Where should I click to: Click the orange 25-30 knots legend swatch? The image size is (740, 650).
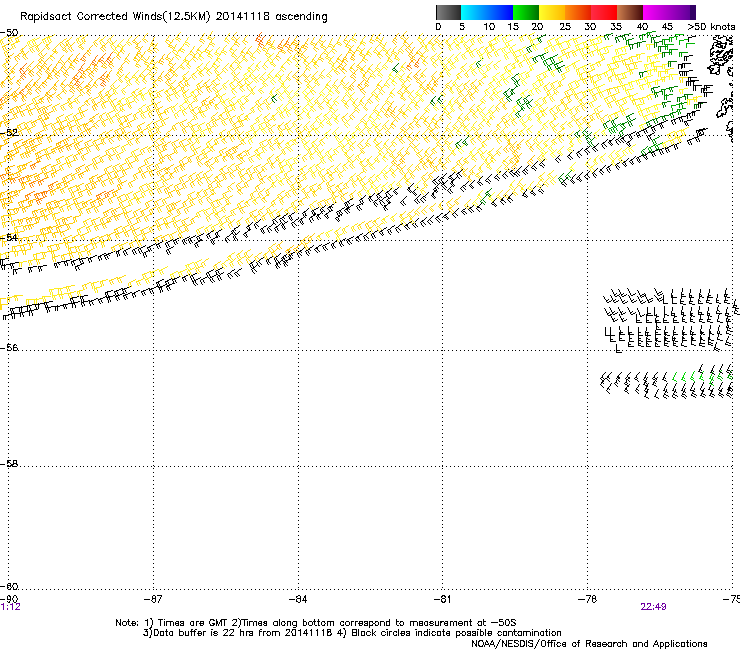[x=578, y=12]
